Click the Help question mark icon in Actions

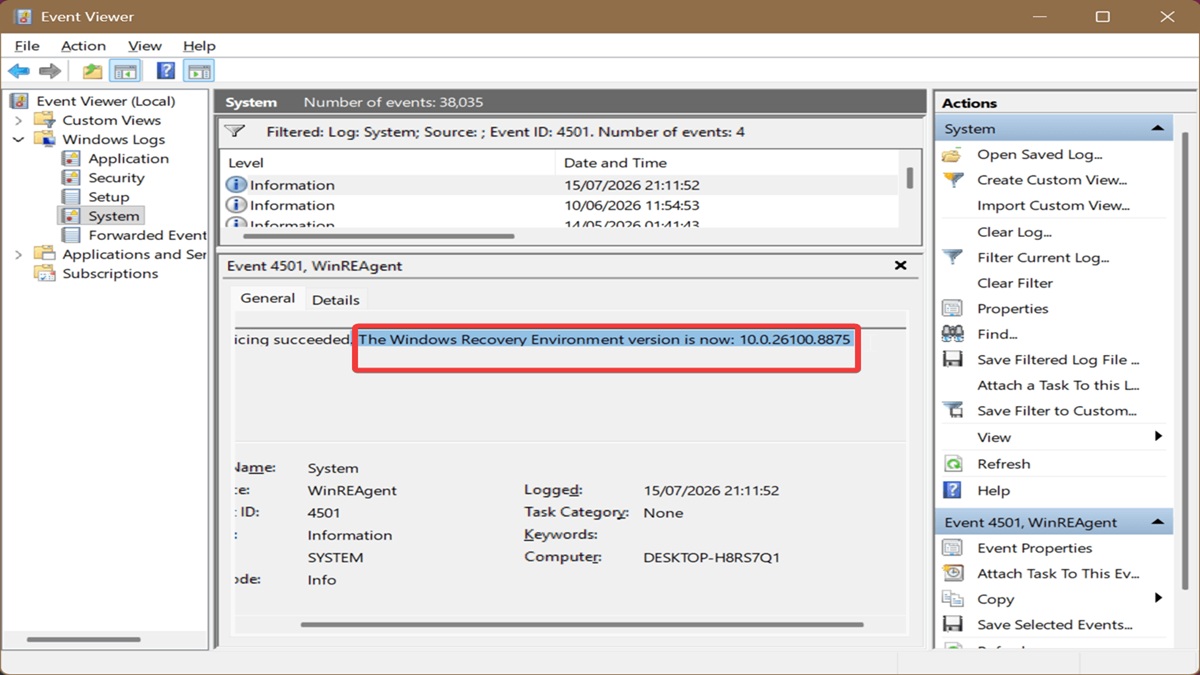[953, 490]
